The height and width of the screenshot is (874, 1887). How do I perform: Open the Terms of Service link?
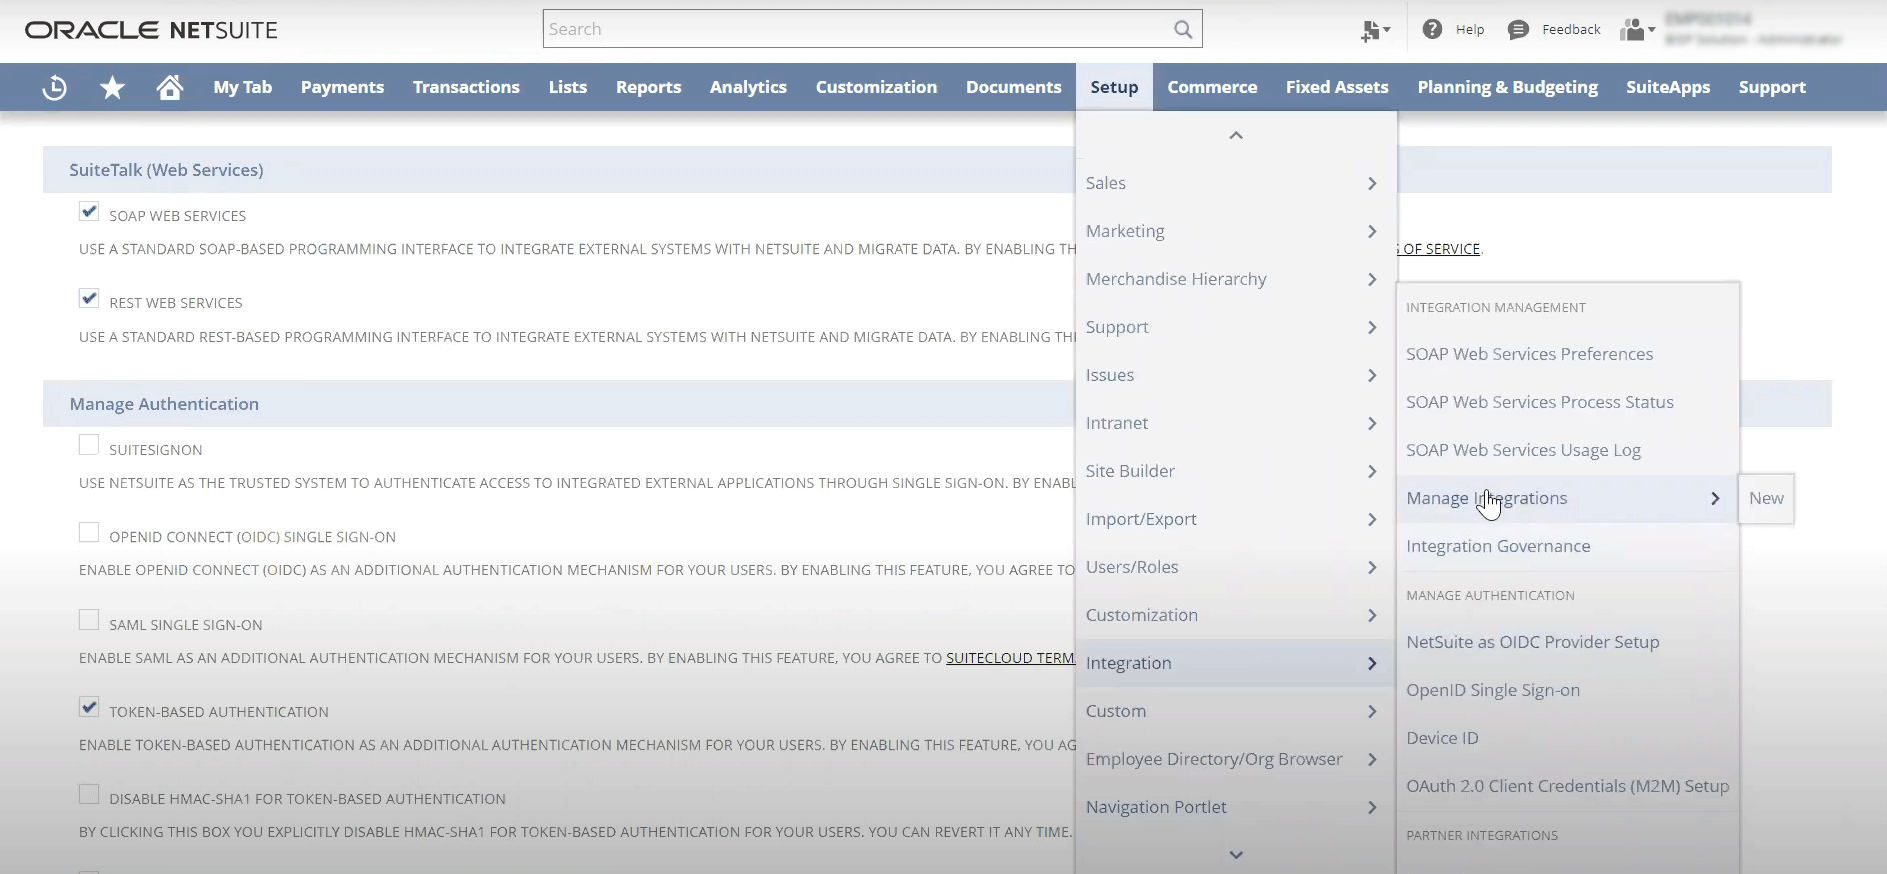tap(1439, 249)
